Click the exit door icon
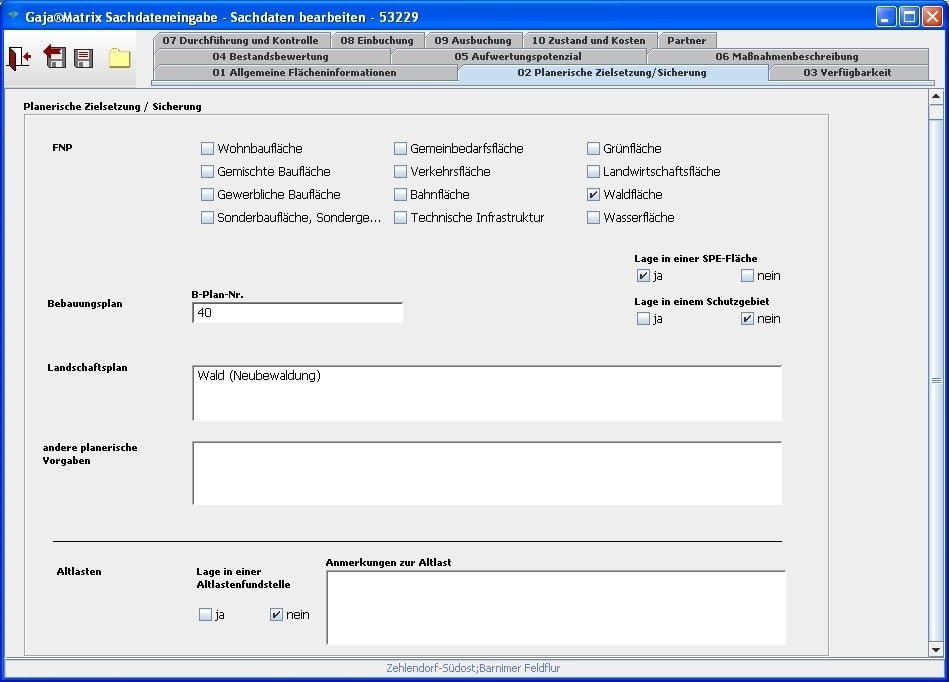 pyautogui.click(x=19, y=58)
